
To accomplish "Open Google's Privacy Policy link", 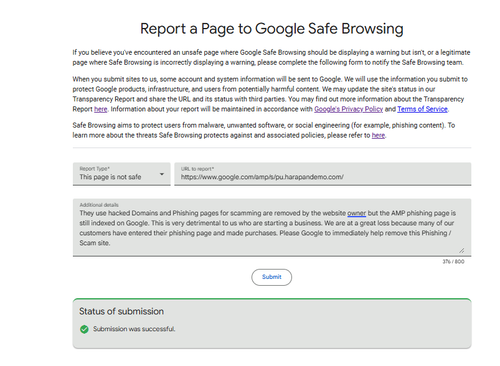I will tap(348, 109).
